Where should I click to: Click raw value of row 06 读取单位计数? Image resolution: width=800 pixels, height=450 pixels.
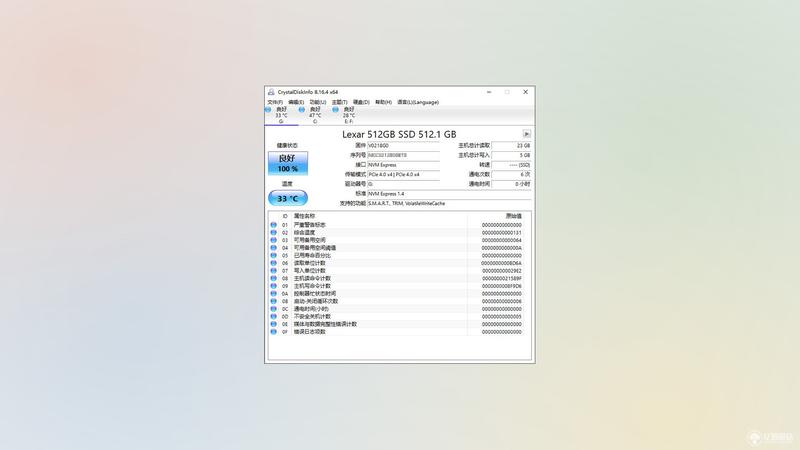(x=502, y=263)
